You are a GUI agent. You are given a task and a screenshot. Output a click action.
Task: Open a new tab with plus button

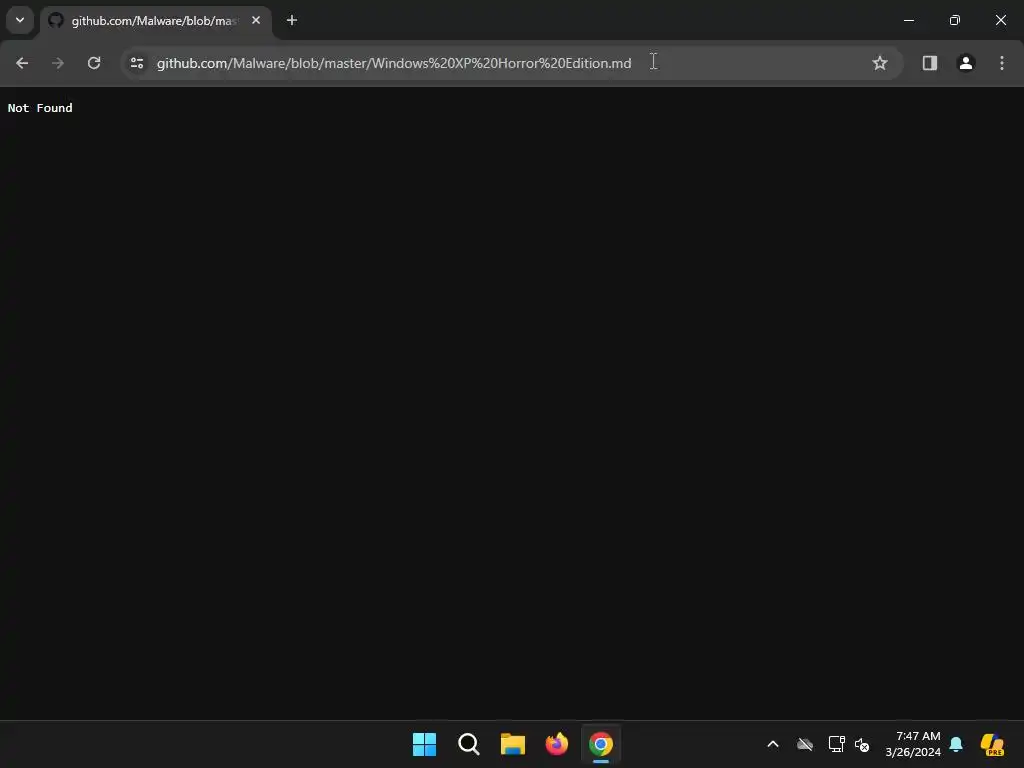(292, 20)
